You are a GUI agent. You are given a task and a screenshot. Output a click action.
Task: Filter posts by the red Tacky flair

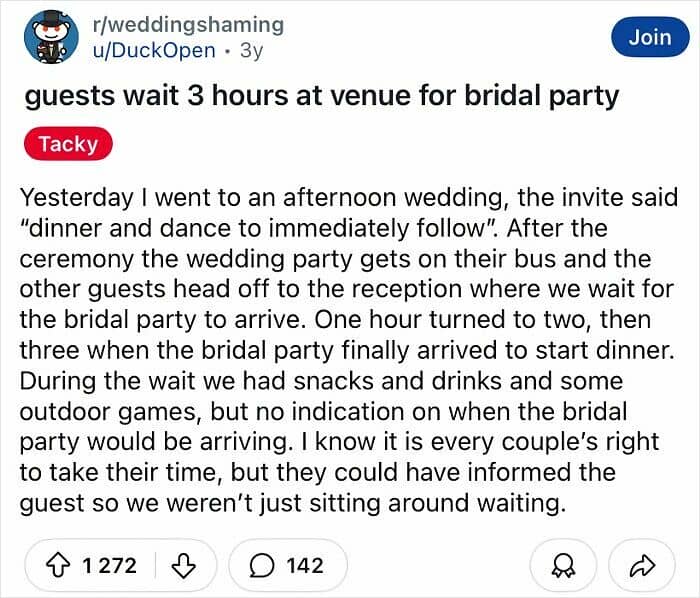pyautogui.click(x=68, y=144)
